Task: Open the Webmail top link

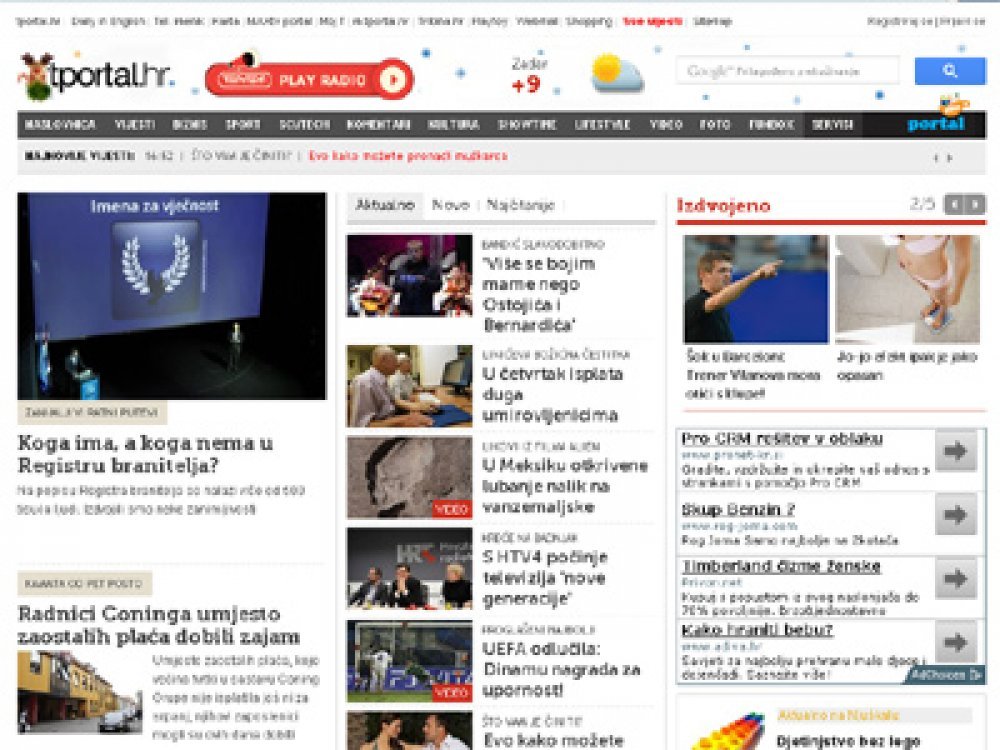Action: (537, 21)
